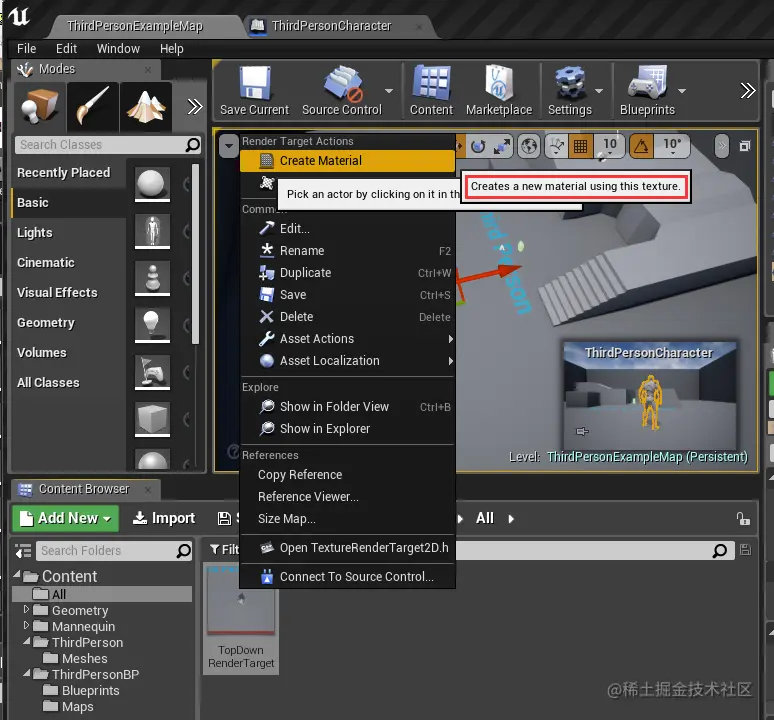Viewport: 774px width, 720px height.
Task: Select the scale transform gizmo icon
Action: [502, 146]
